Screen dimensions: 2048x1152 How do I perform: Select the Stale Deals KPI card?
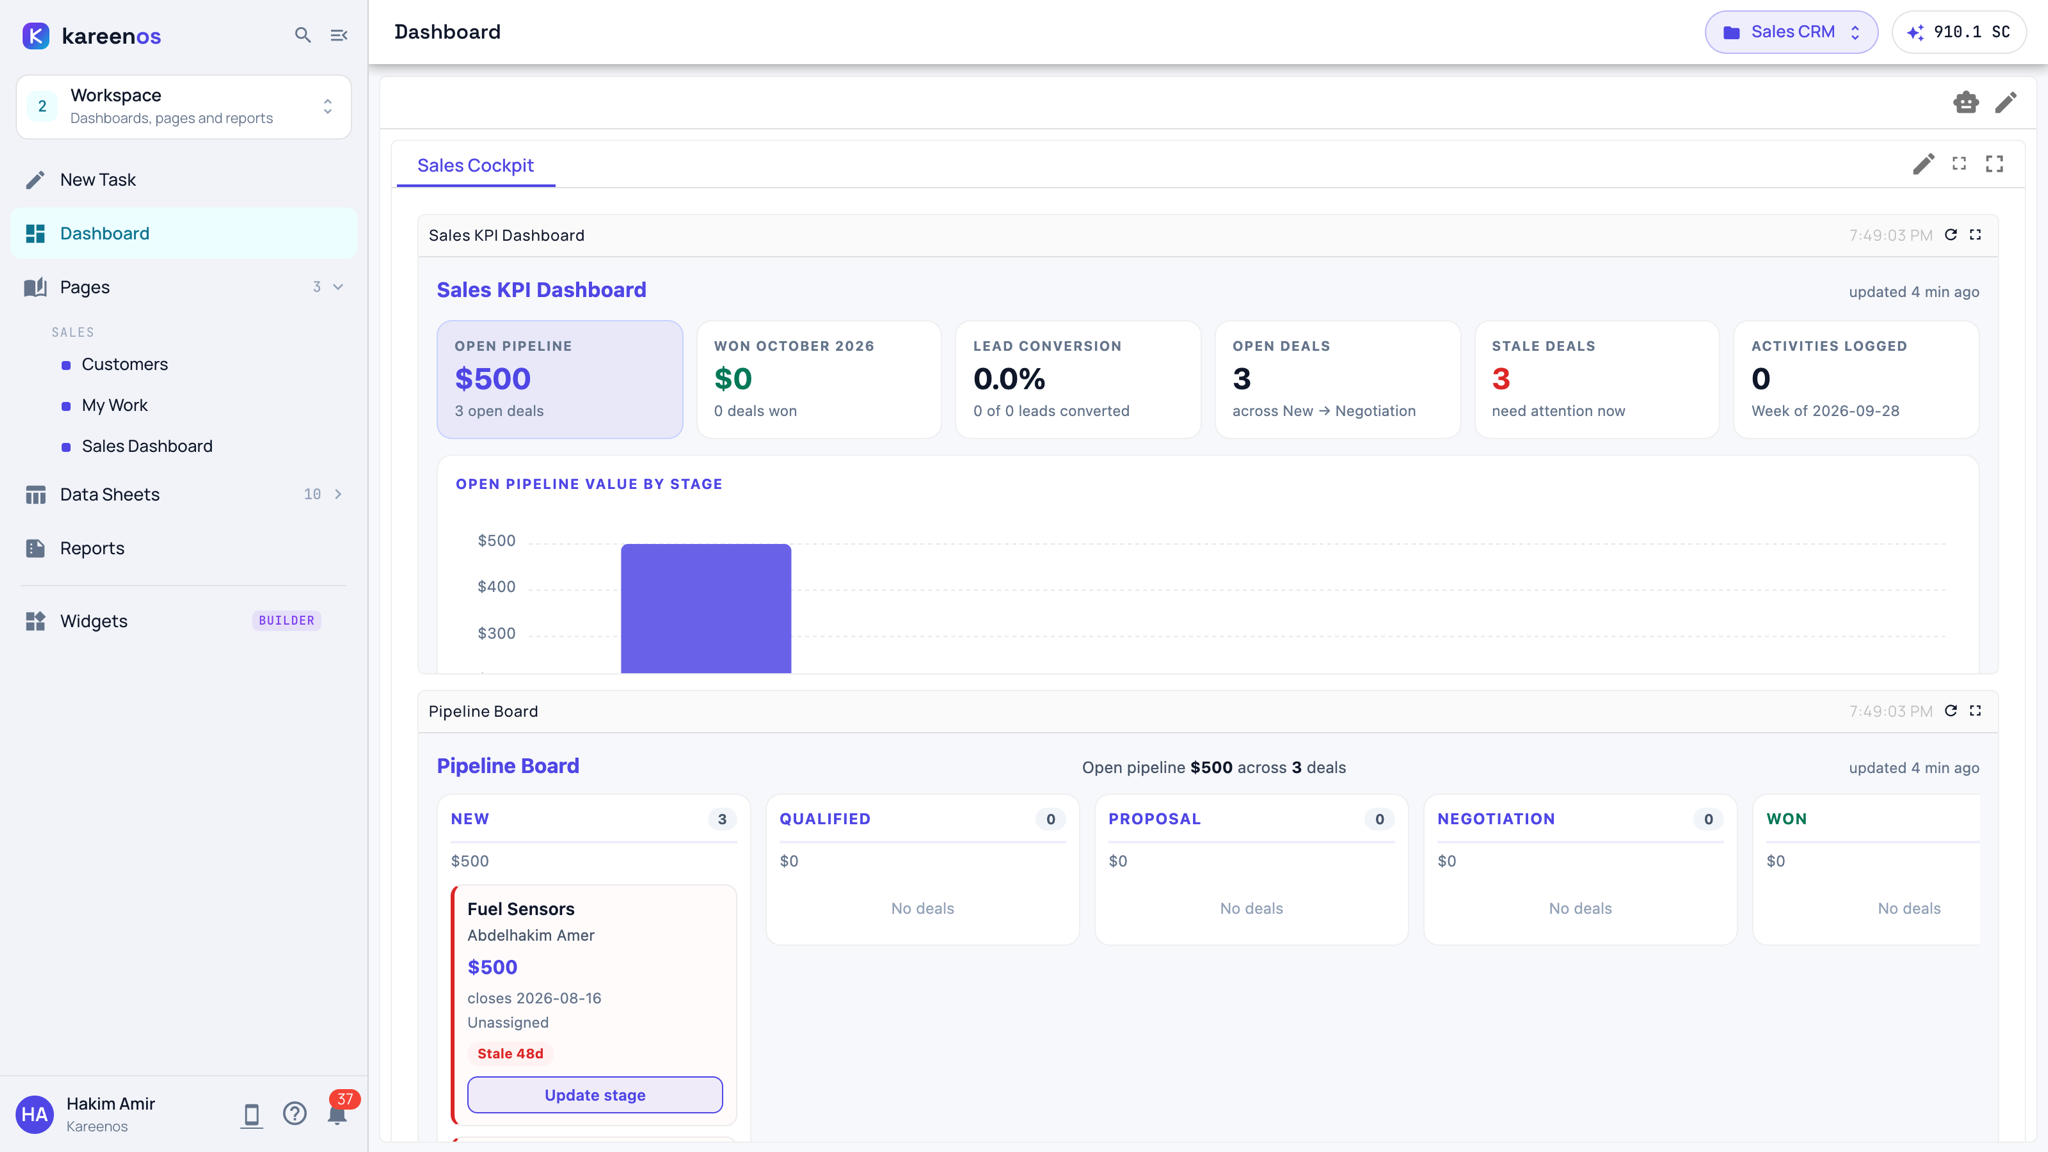1597,379
